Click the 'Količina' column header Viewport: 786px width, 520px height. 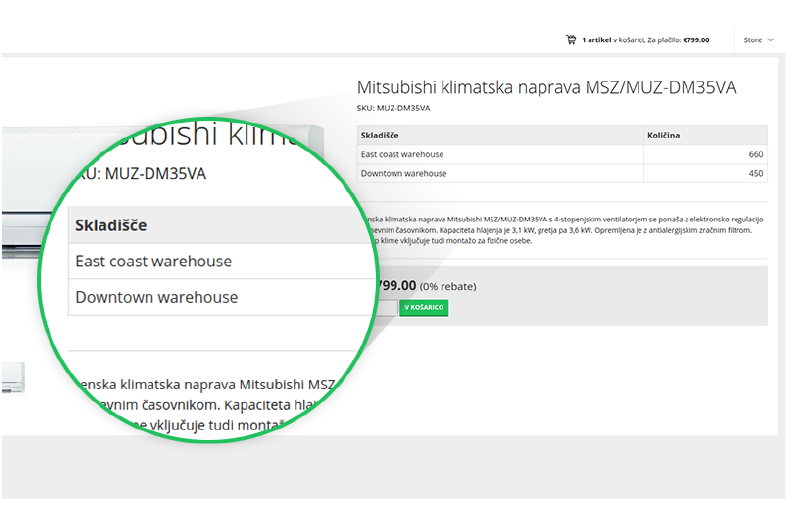click(705, 135)
